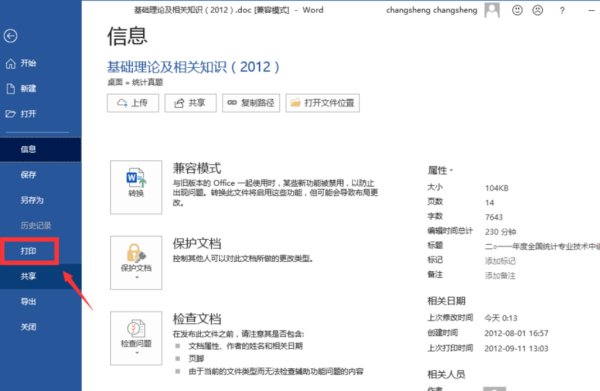This screenshot has height=391, width=600.
Task: Open help with the question mark icon
Action: click(x=562, y=11)
